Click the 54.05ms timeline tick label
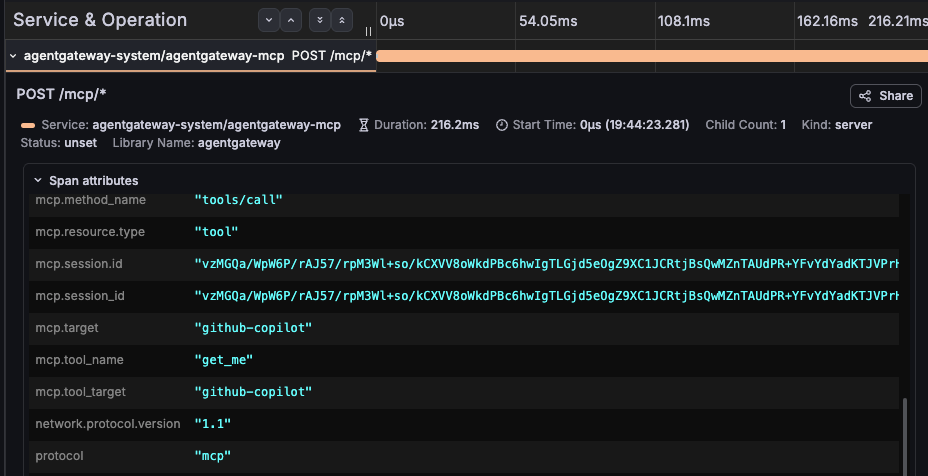928x476 pixels. tap(548, 21)
